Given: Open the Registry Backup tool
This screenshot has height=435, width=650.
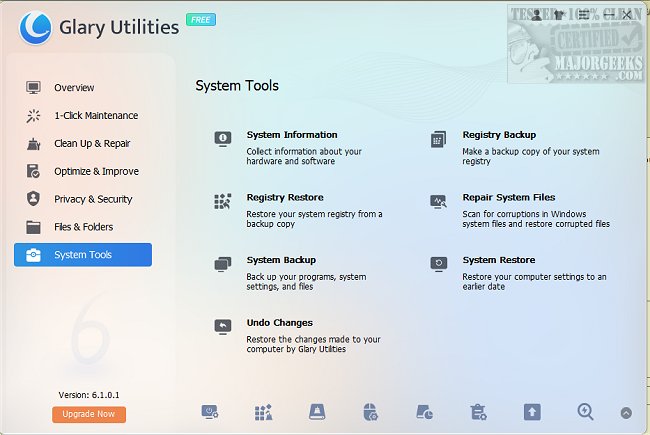Looking at the screenshot, I should 499,135.
